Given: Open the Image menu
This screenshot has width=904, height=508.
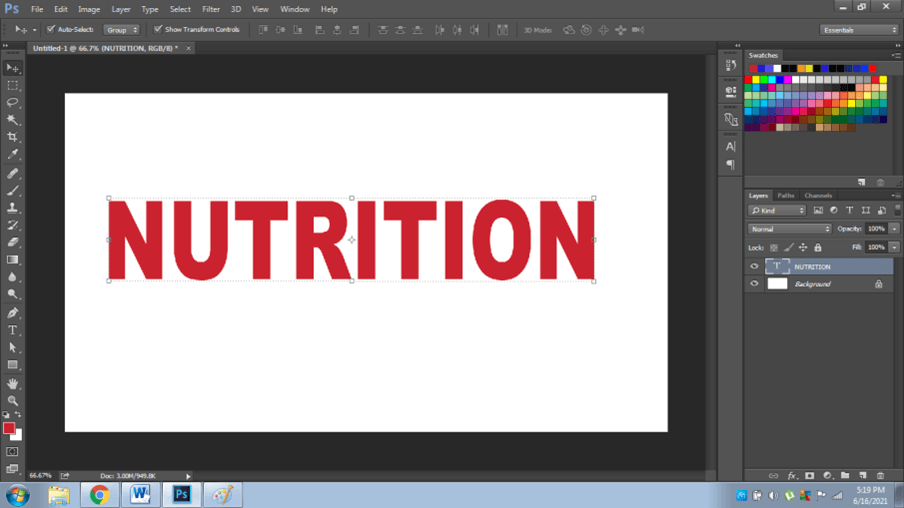Looking at the screenshot, I should pyautogui.click(x=89, y=9).
